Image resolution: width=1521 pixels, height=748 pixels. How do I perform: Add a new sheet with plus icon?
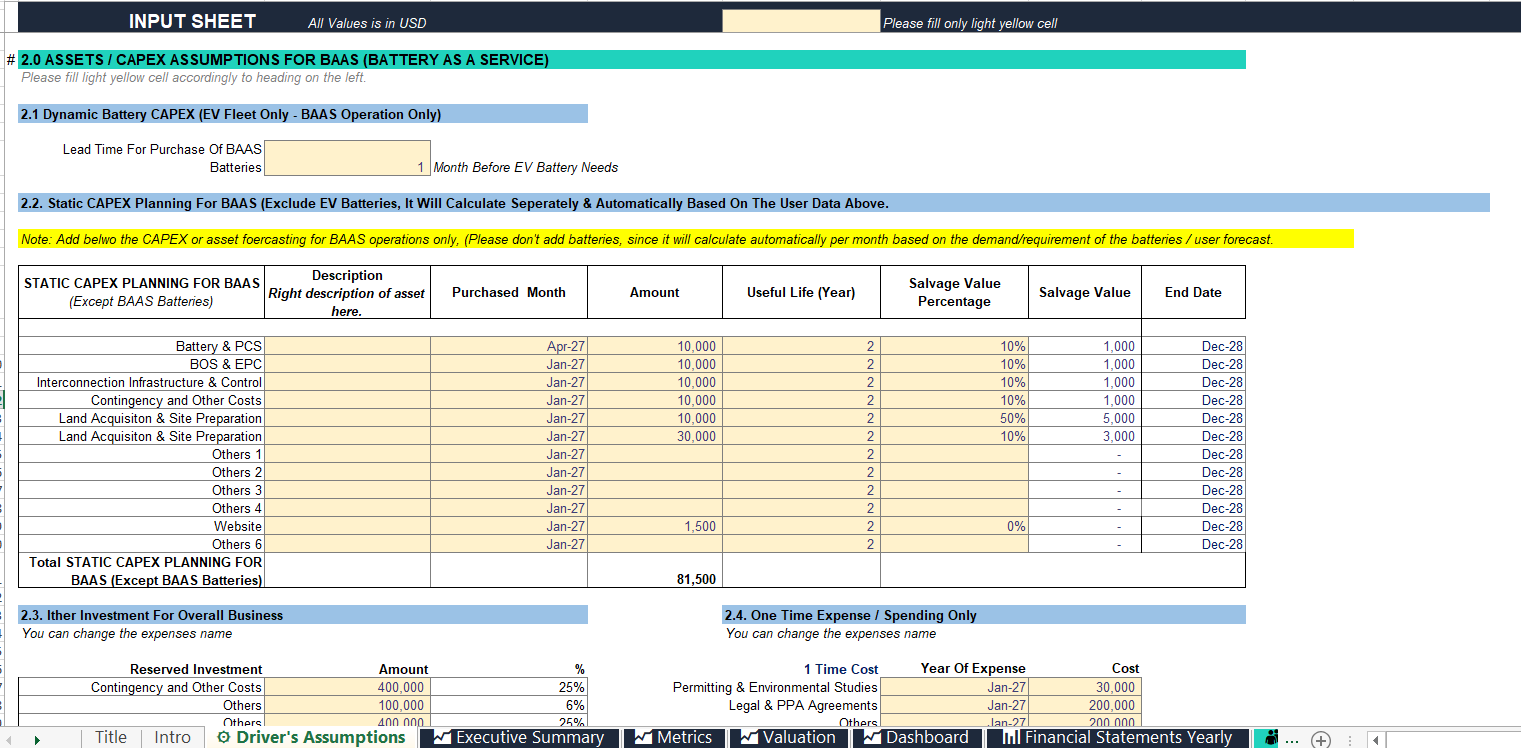tap(1321, 739)
